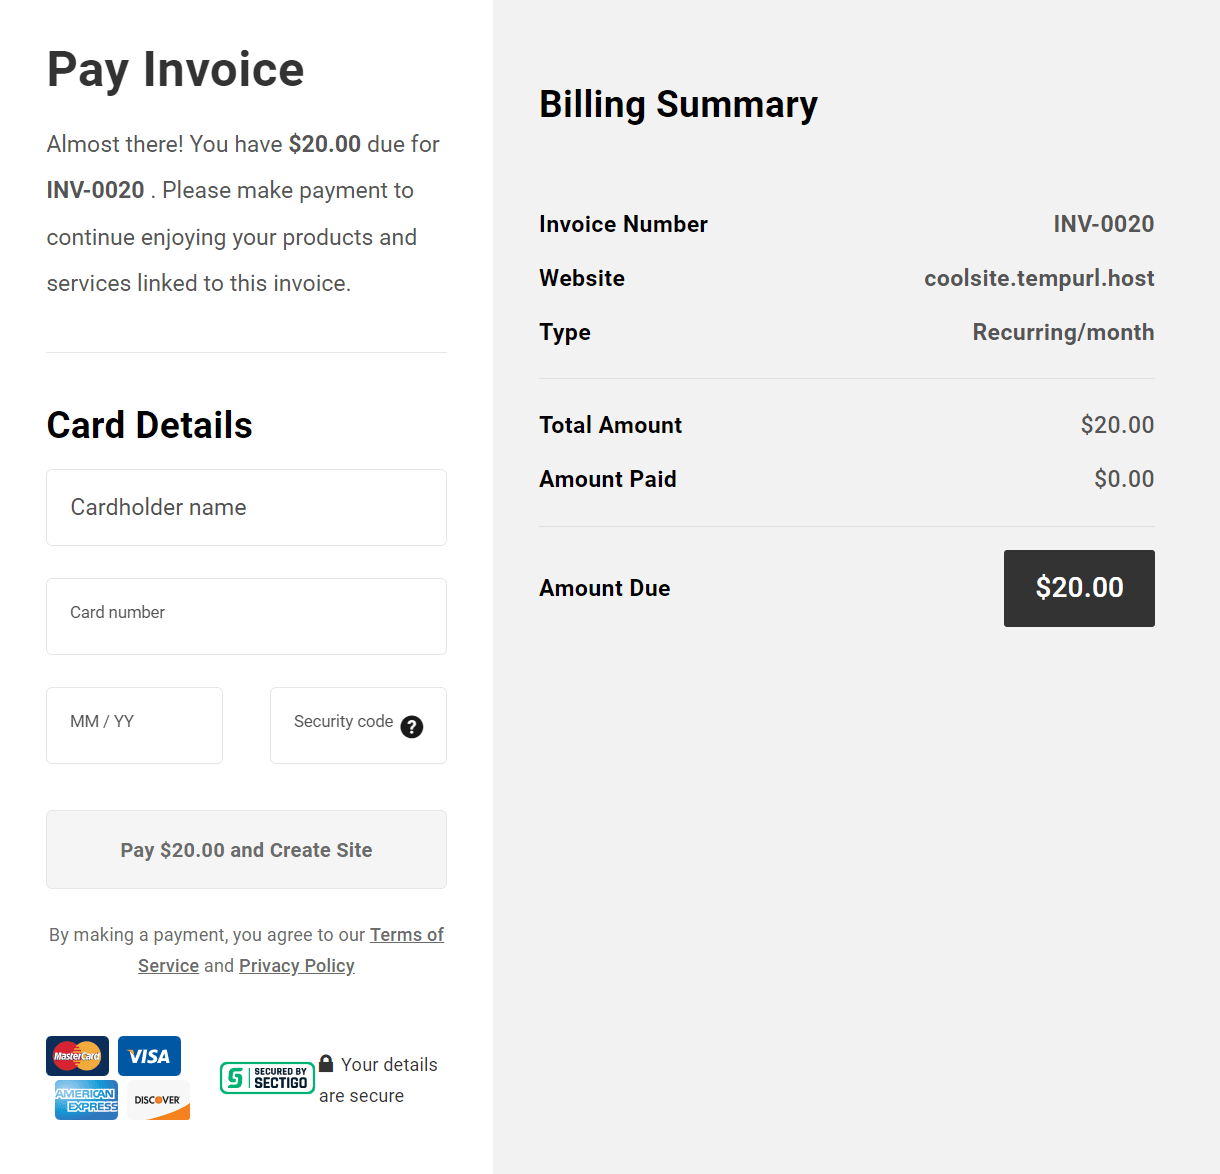Click the Amount Due label
1220x1174 pixels.
point(605,588)
